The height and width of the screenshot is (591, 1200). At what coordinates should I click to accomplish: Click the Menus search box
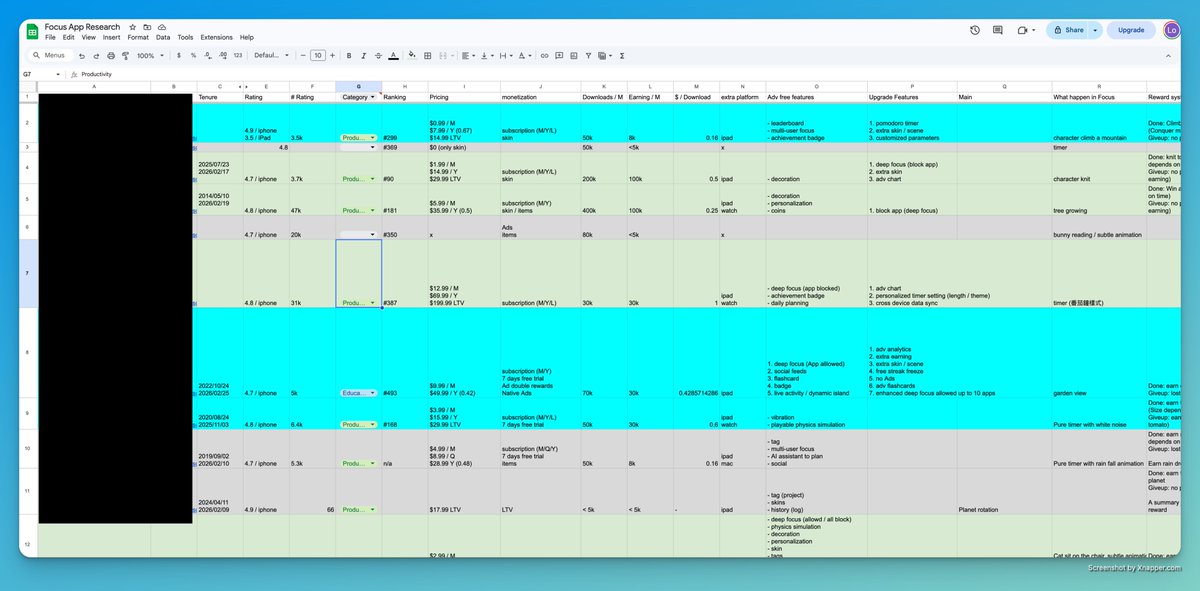coord(49,55)
